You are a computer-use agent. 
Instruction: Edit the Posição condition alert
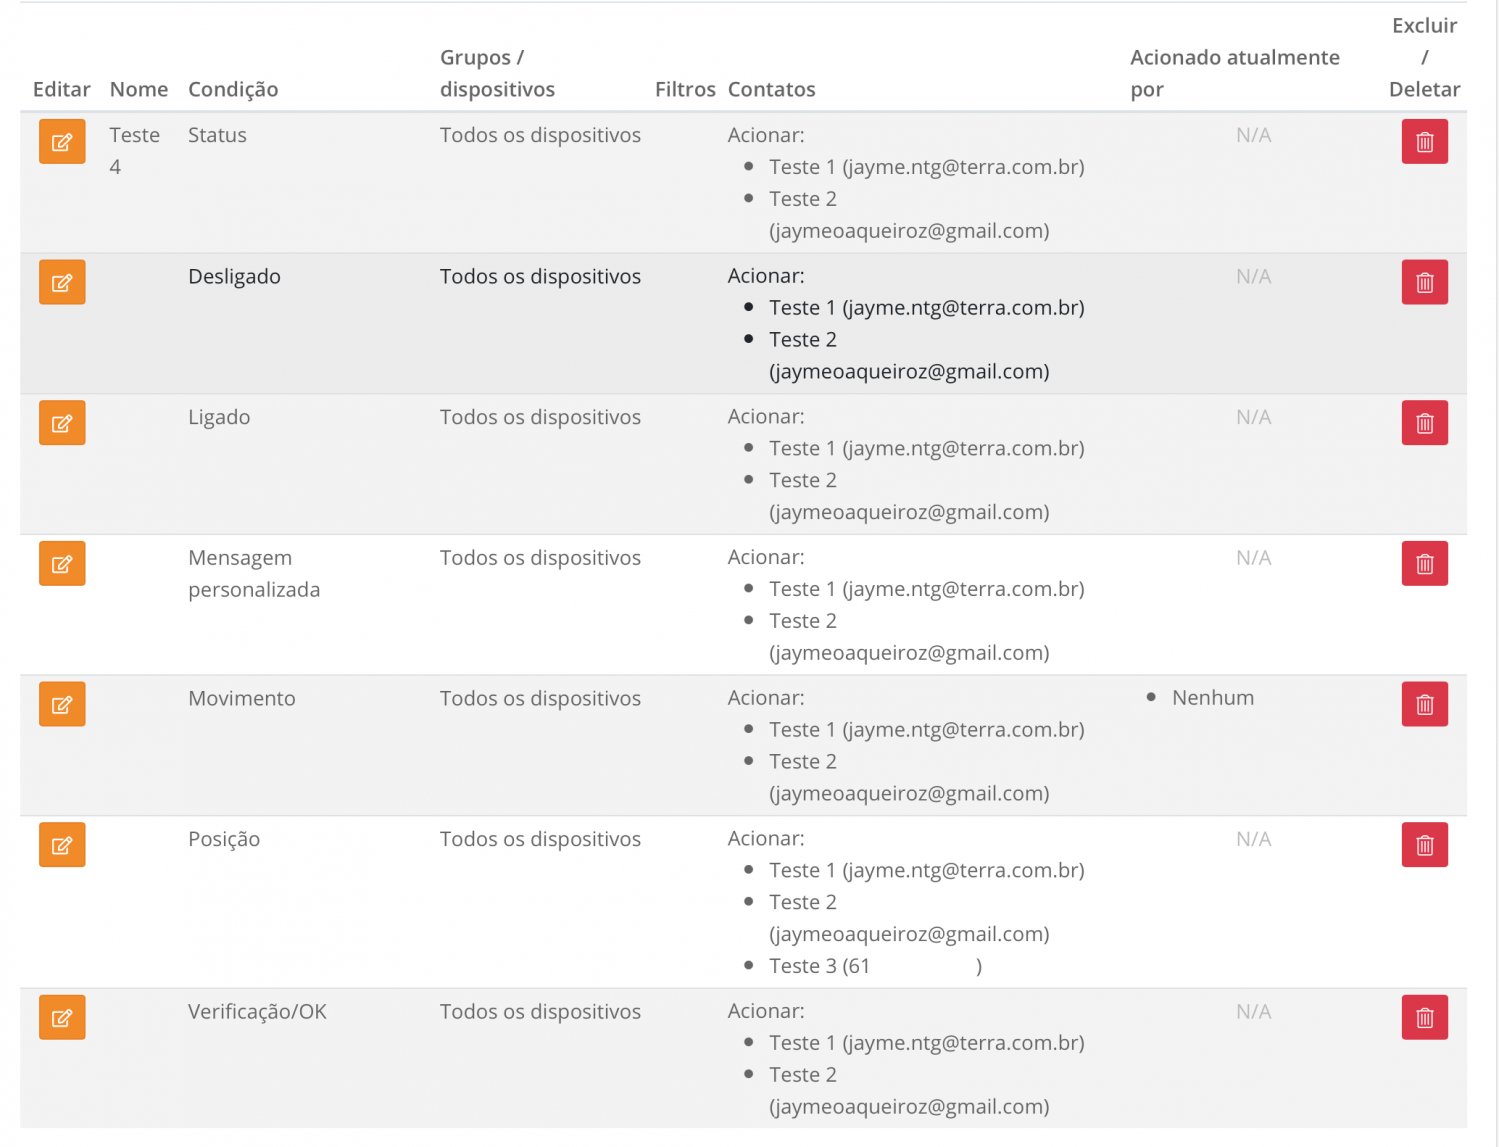tap(62, 845)
